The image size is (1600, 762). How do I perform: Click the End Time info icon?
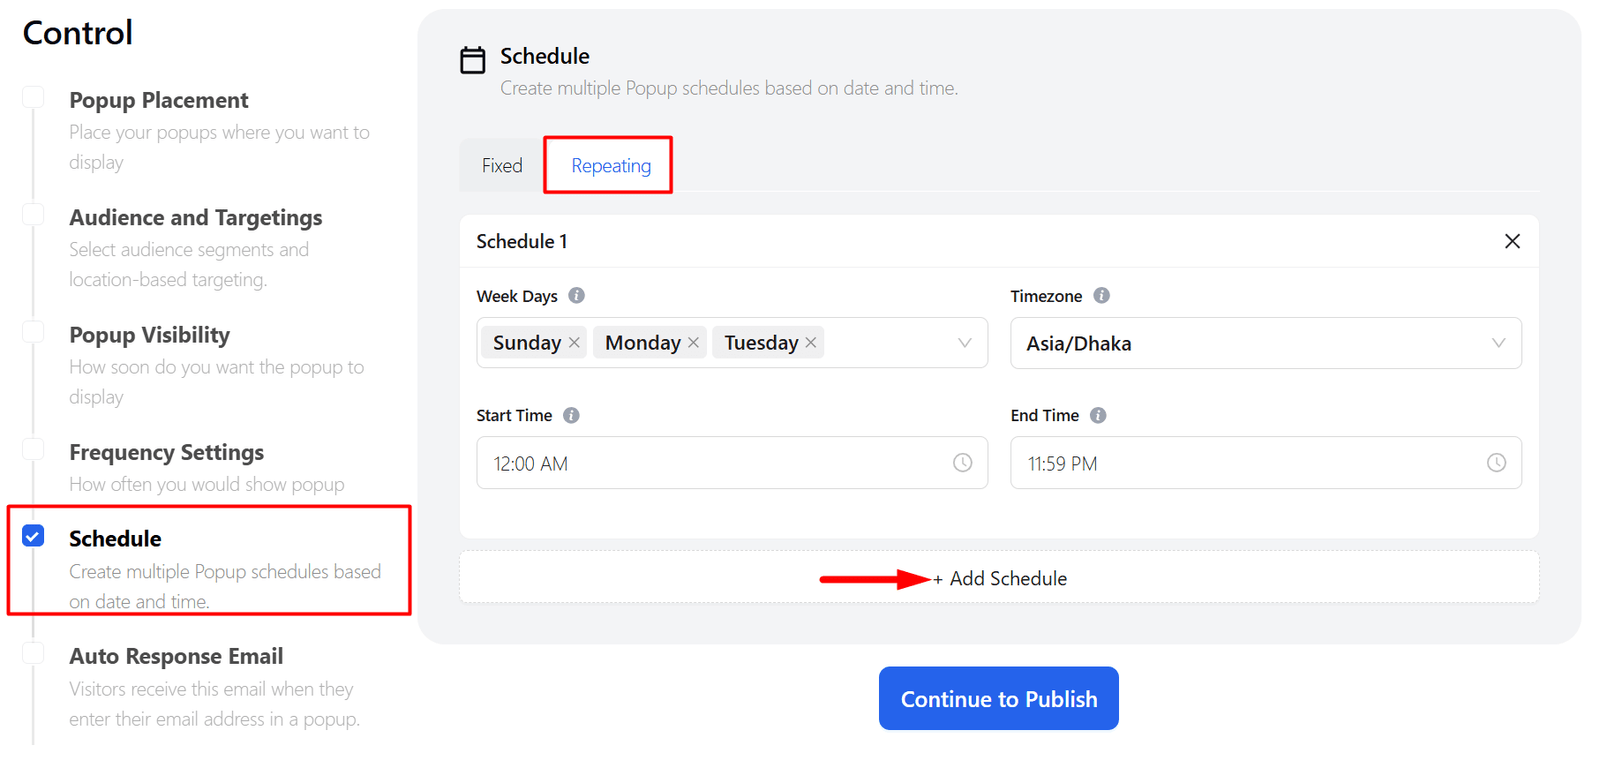[1098, 415]
